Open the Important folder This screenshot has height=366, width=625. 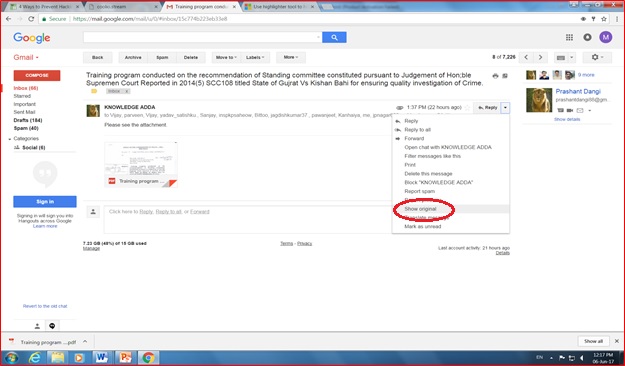[x=24, y=104]
